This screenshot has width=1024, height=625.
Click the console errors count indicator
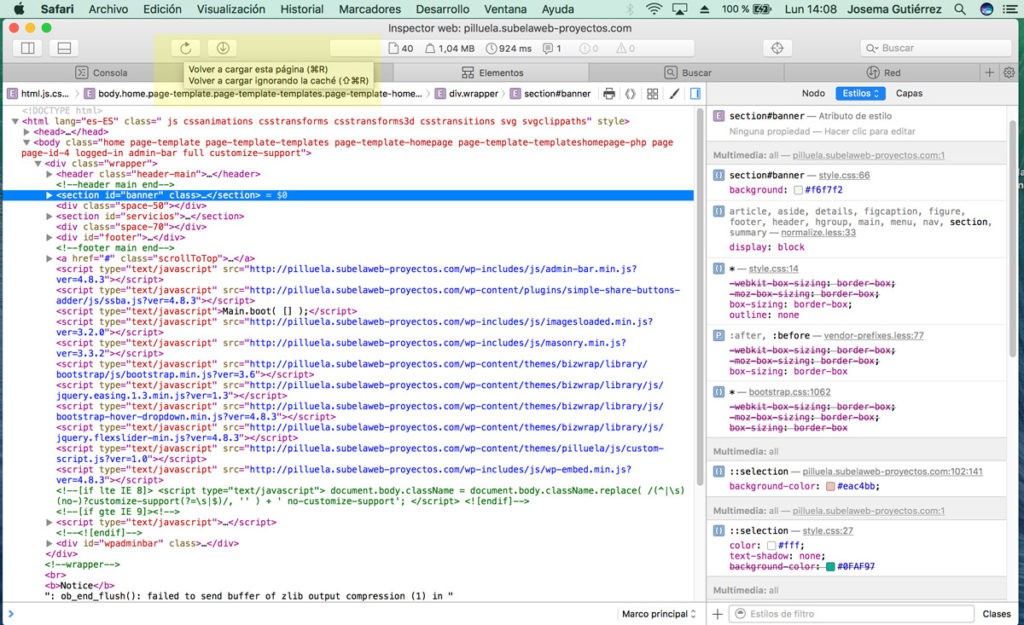(x=588, y=48)
